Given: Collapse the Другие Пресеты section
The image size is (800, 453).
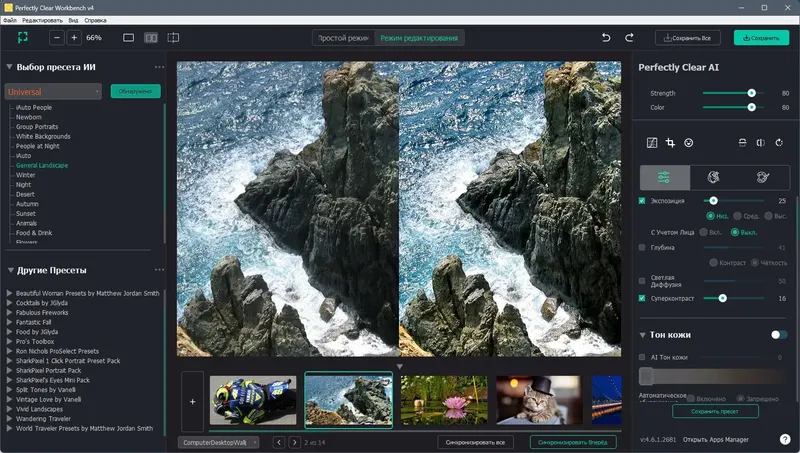Looking at the screenshot, I should (x=10, y=270).
